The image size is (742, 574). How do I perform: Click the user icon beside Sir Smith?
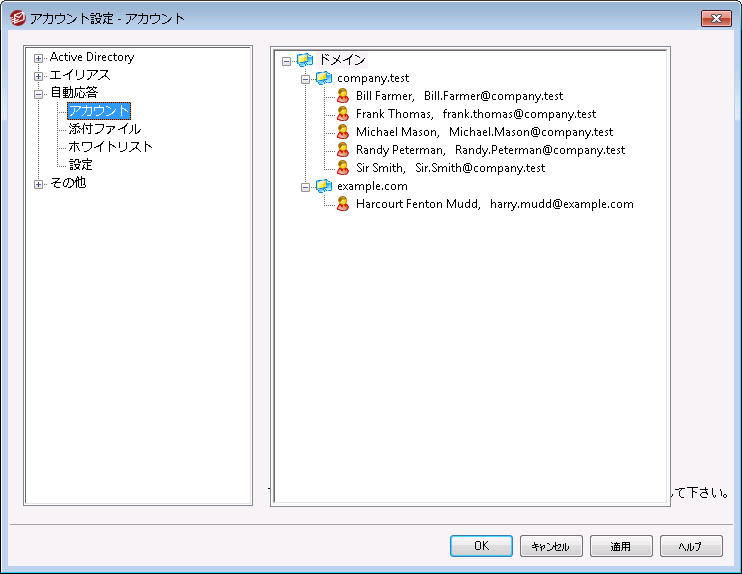point(343,168)
